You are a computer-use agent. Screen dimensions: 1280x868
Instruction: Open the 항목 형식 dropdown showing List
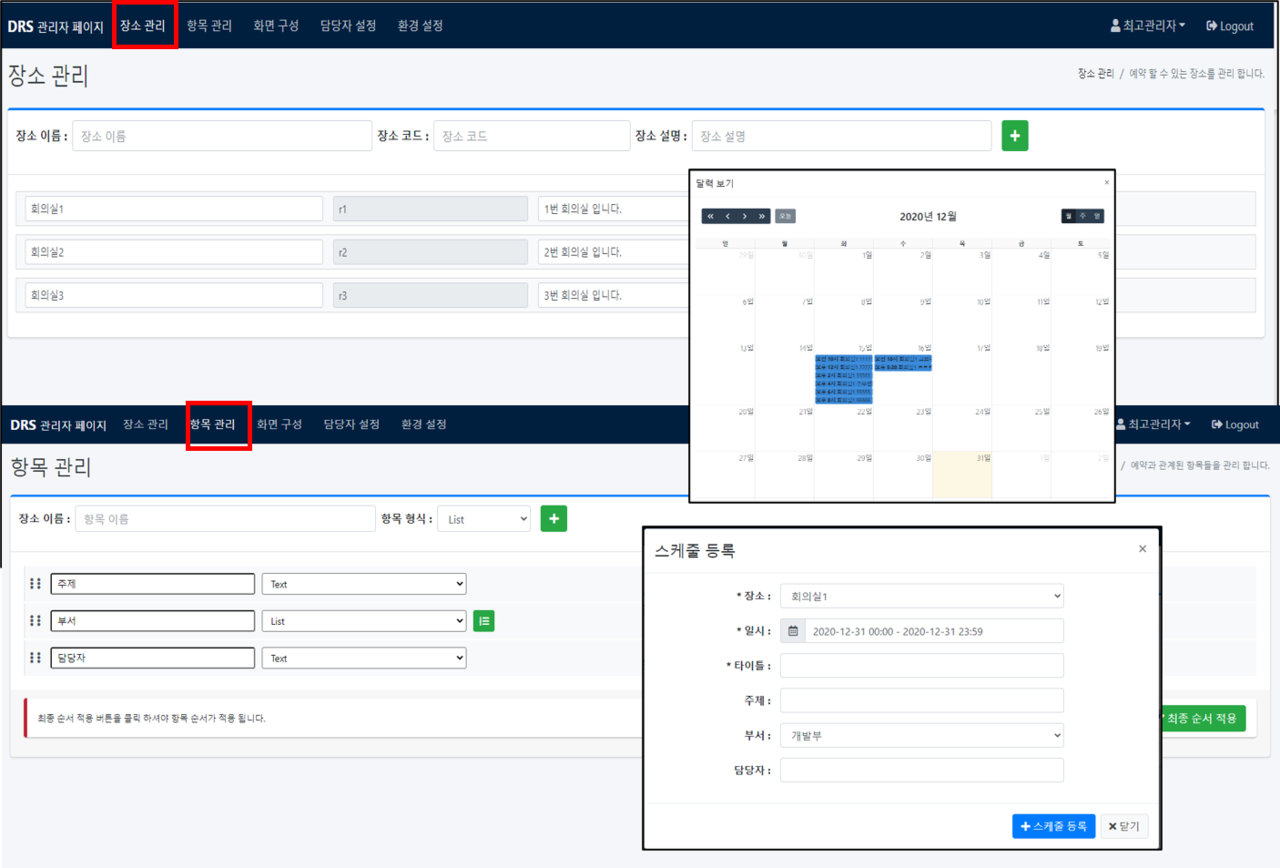(484, 519)
